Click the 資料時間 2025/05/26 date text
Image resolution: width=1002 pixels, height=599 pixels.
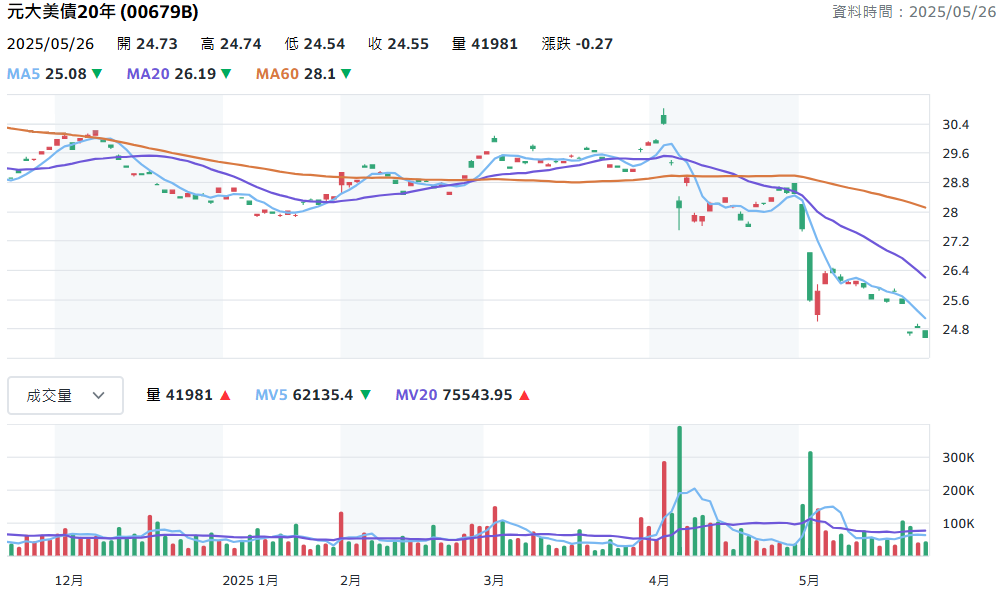pyautogui.click(x=914, y=12)
